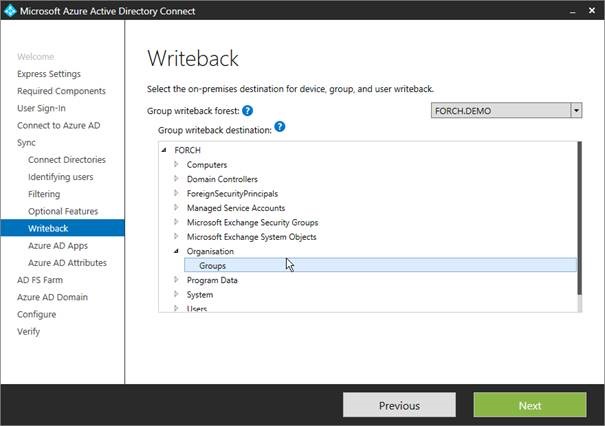Viewport: 605px width, 426px height.
Task: Select the Program Data container
Action: pyautogui.click(x=212, y=280)
